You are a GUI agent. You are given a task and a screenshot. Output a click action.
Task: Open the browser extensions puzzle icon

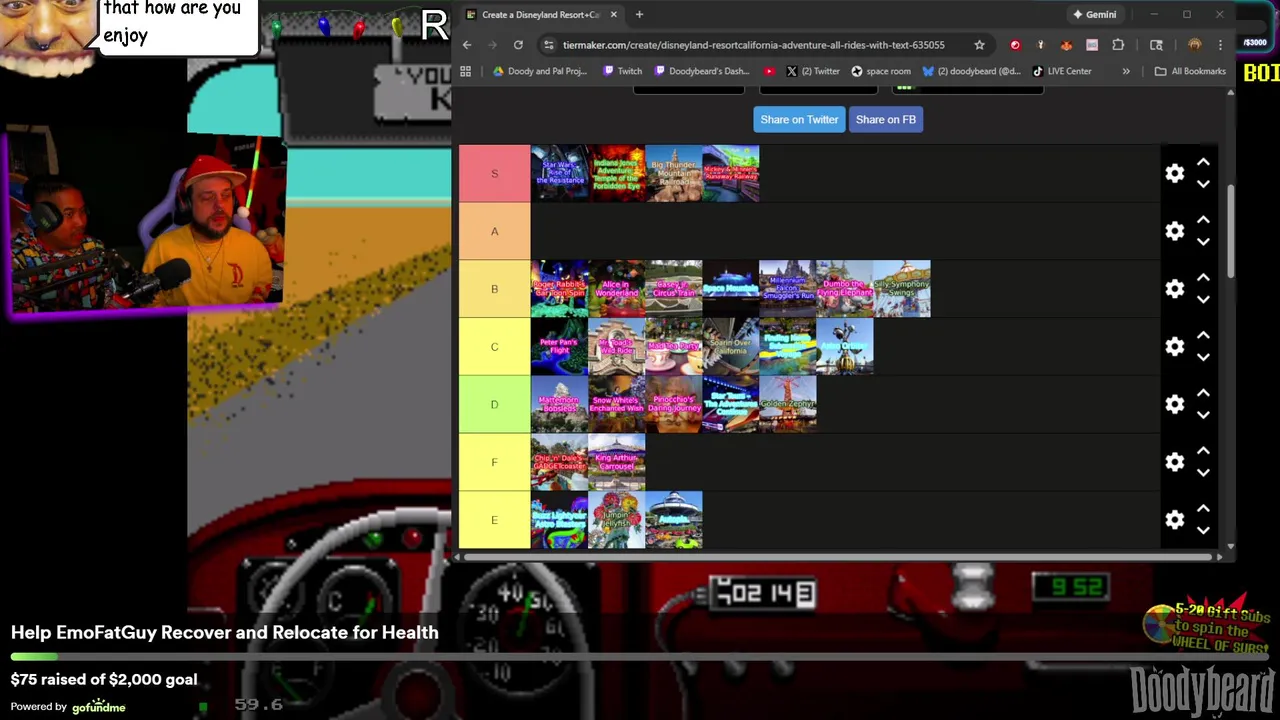click(x=1118, y=45)
